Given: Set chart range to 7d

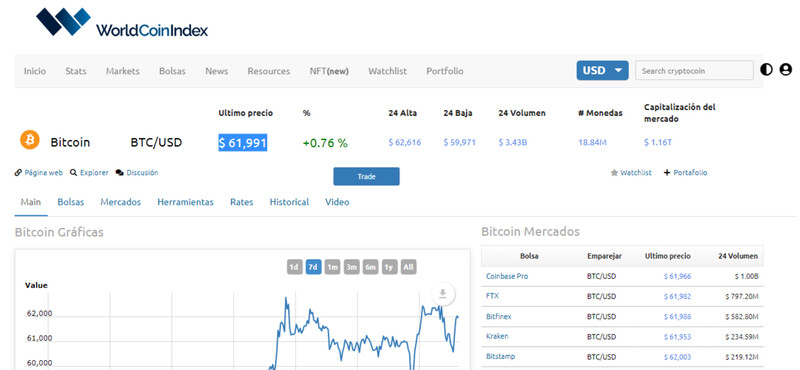Looking at the screenshot, I should [313, 267].
